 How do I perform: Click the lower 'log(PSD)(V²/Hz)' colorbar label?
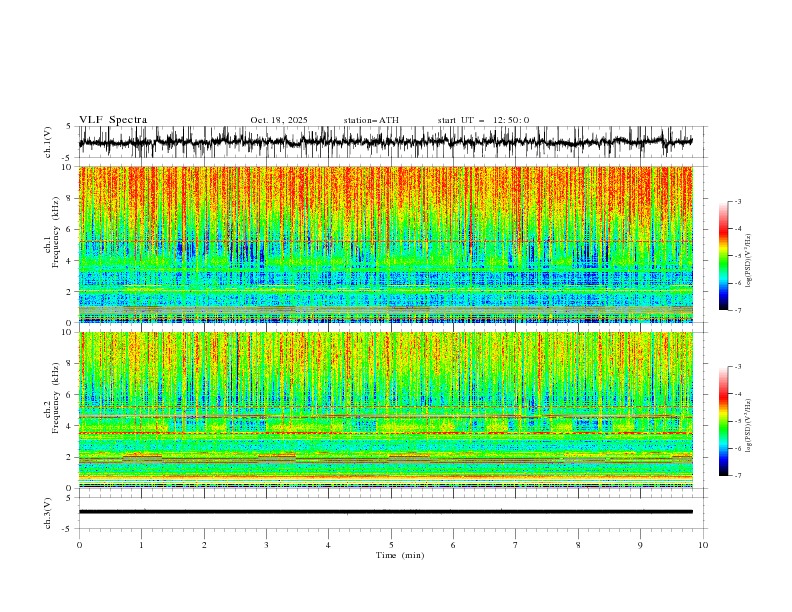(x=749, y=426)
